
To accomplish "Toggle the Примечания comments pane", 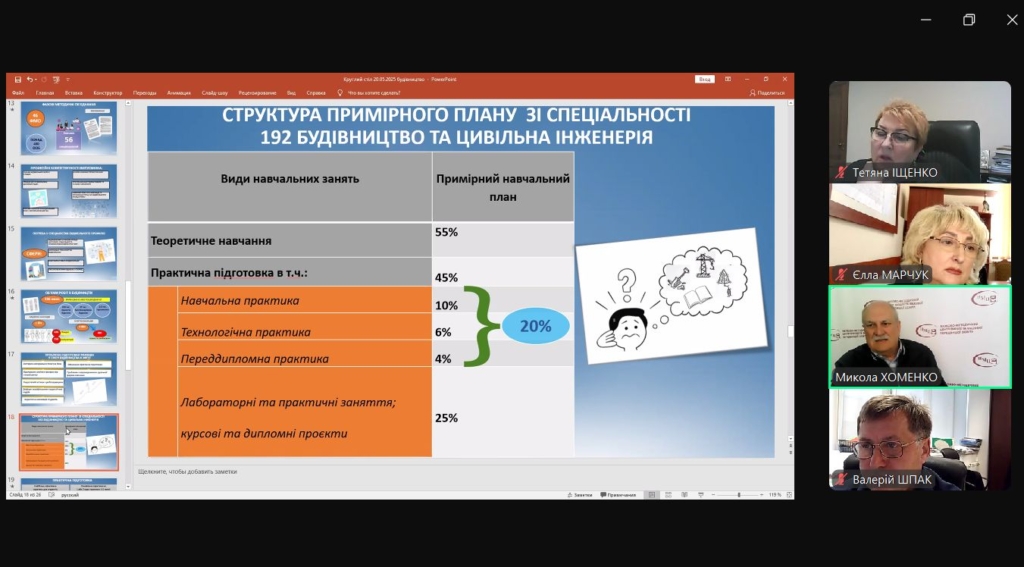I will pos(619,495).
